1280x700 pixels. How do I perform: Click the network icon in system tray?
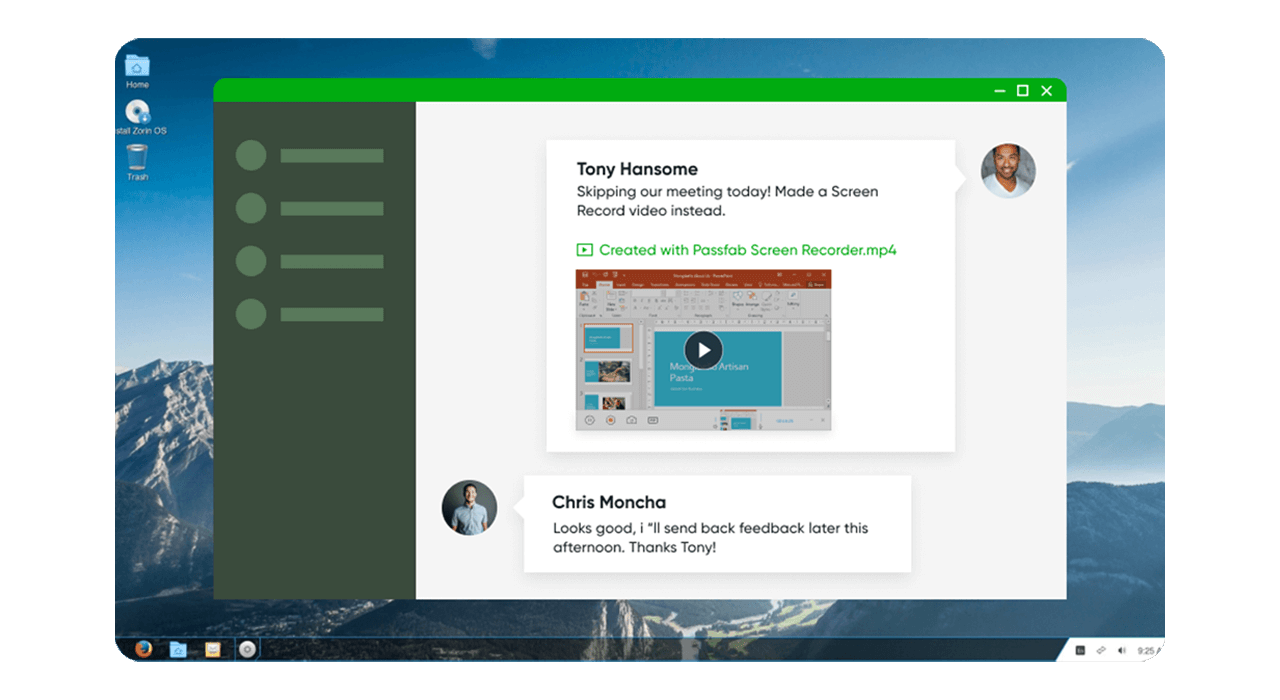[x=1100, y=650]
